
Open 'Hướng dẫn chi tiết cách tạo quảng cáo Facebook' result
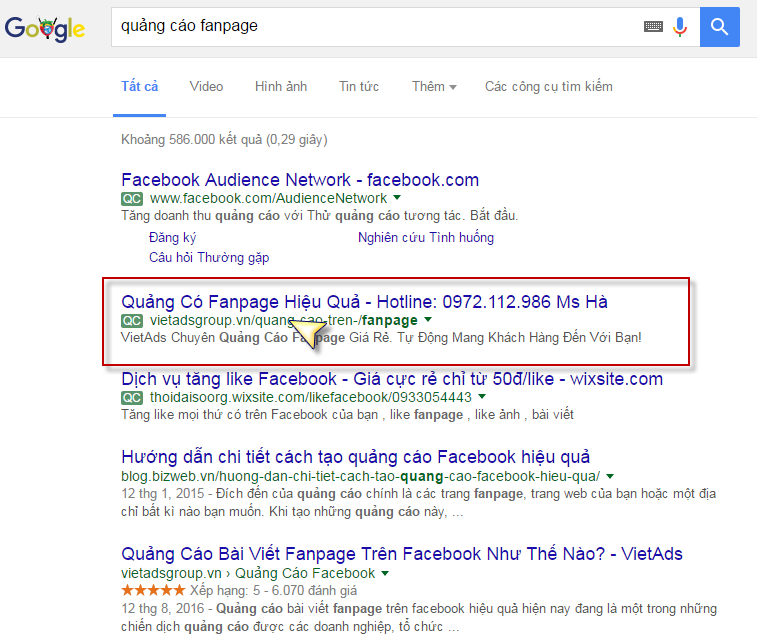356,457
